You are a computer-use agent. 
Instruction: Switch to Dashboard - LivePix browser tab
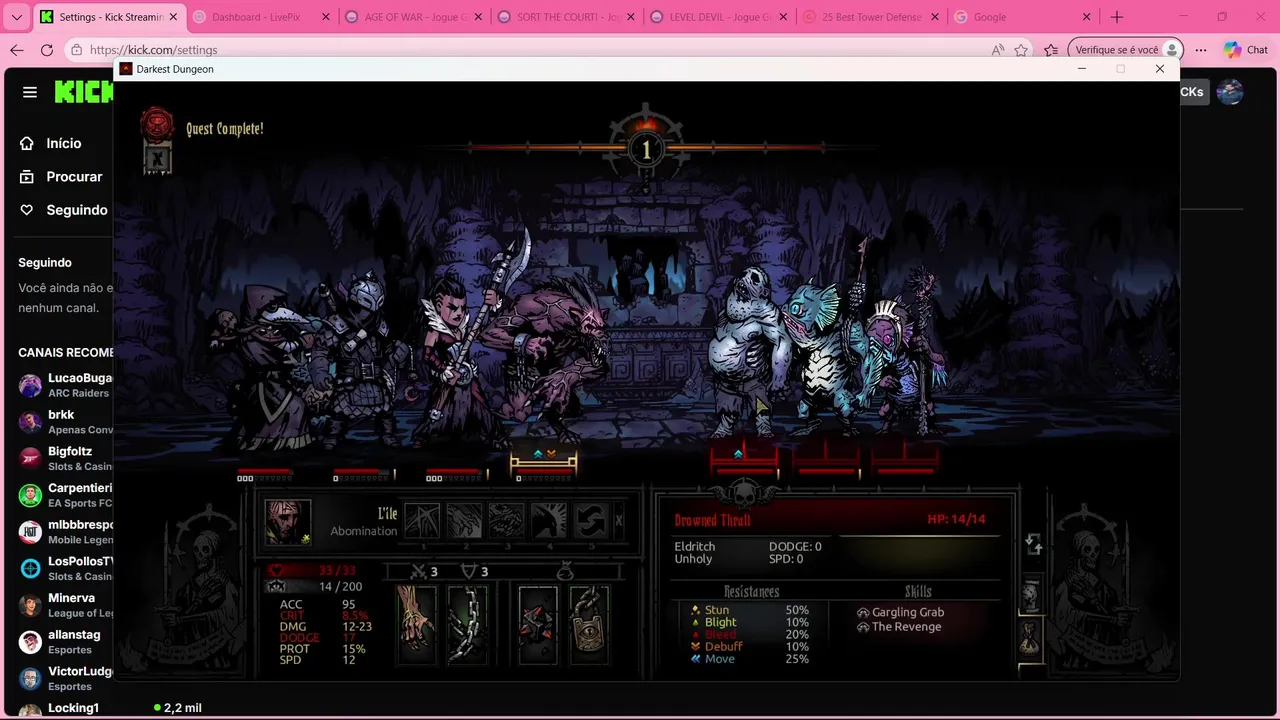point(260,17)
